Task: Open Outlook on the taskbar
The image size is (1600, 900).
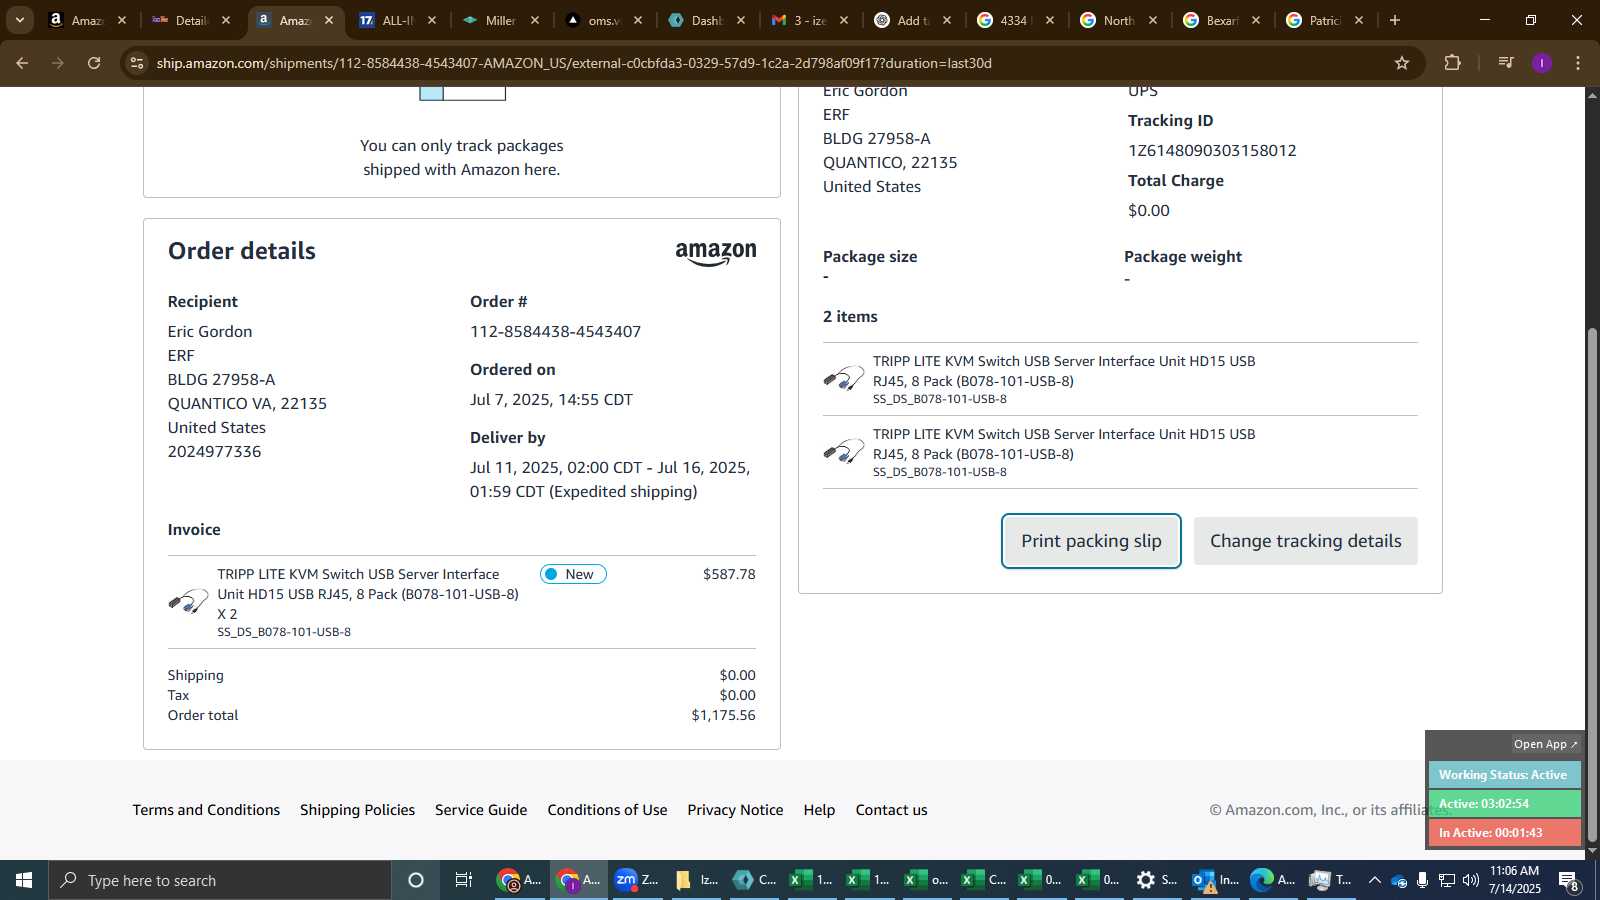Action: point(1214,880)
